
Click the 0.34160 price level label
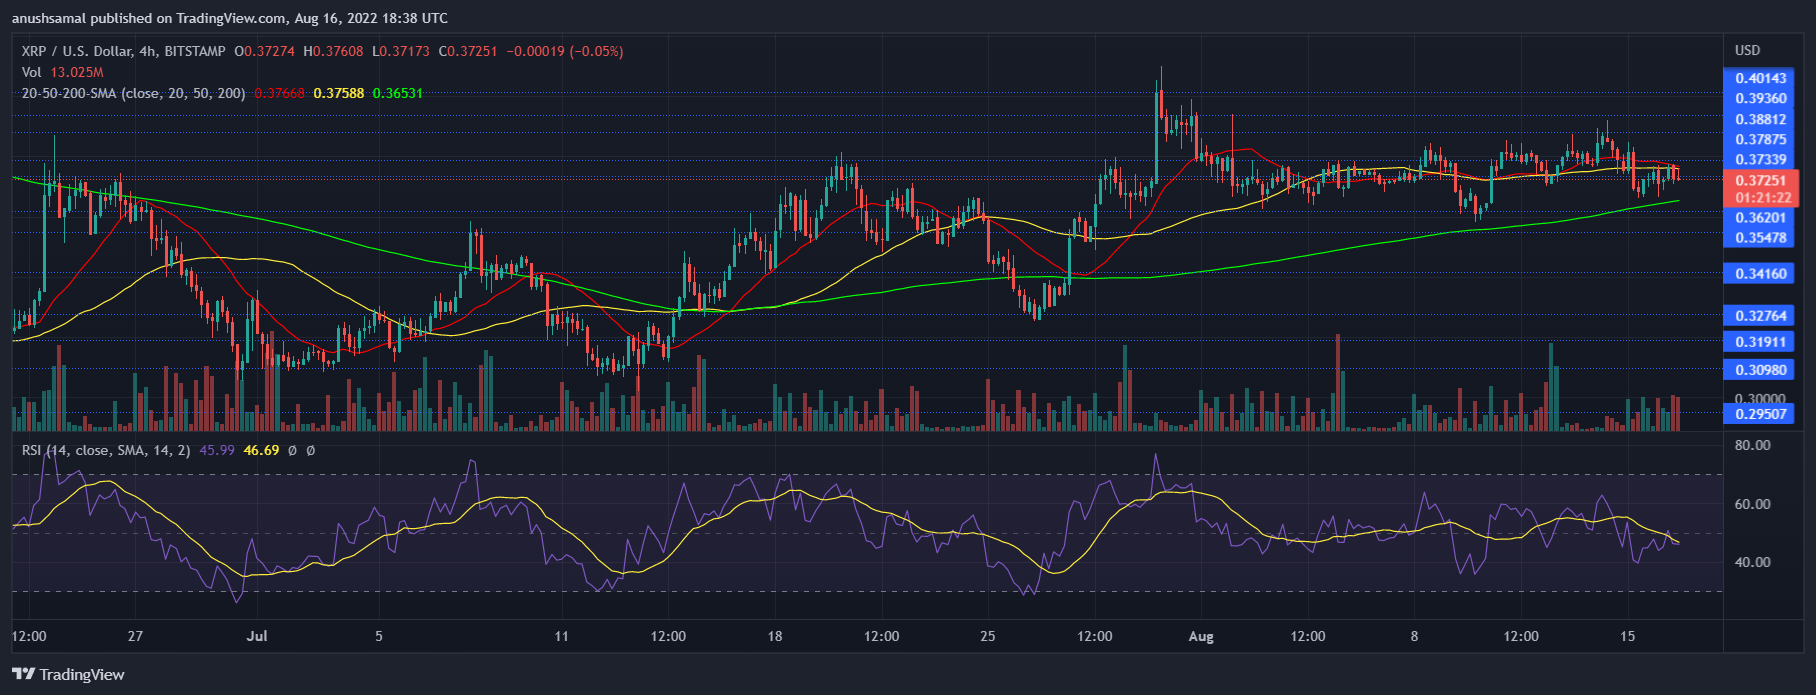[1760, 273]
